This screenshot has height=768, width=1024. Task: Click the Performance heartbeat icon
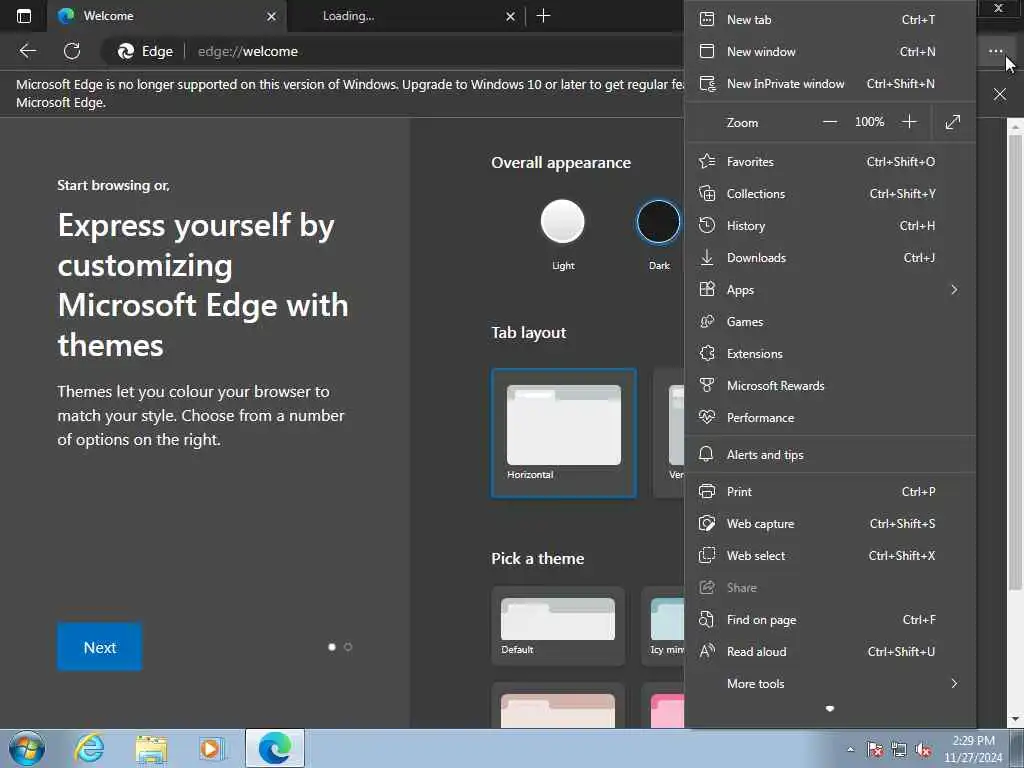tap(707, 417)
